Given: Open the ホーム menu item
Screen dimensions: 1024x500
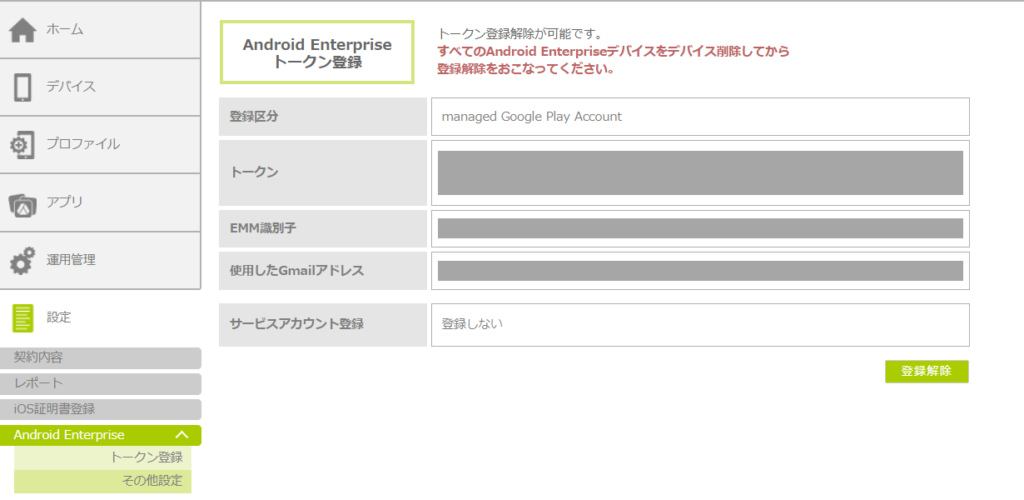Looking at the screenshot, I should [65, 30].
